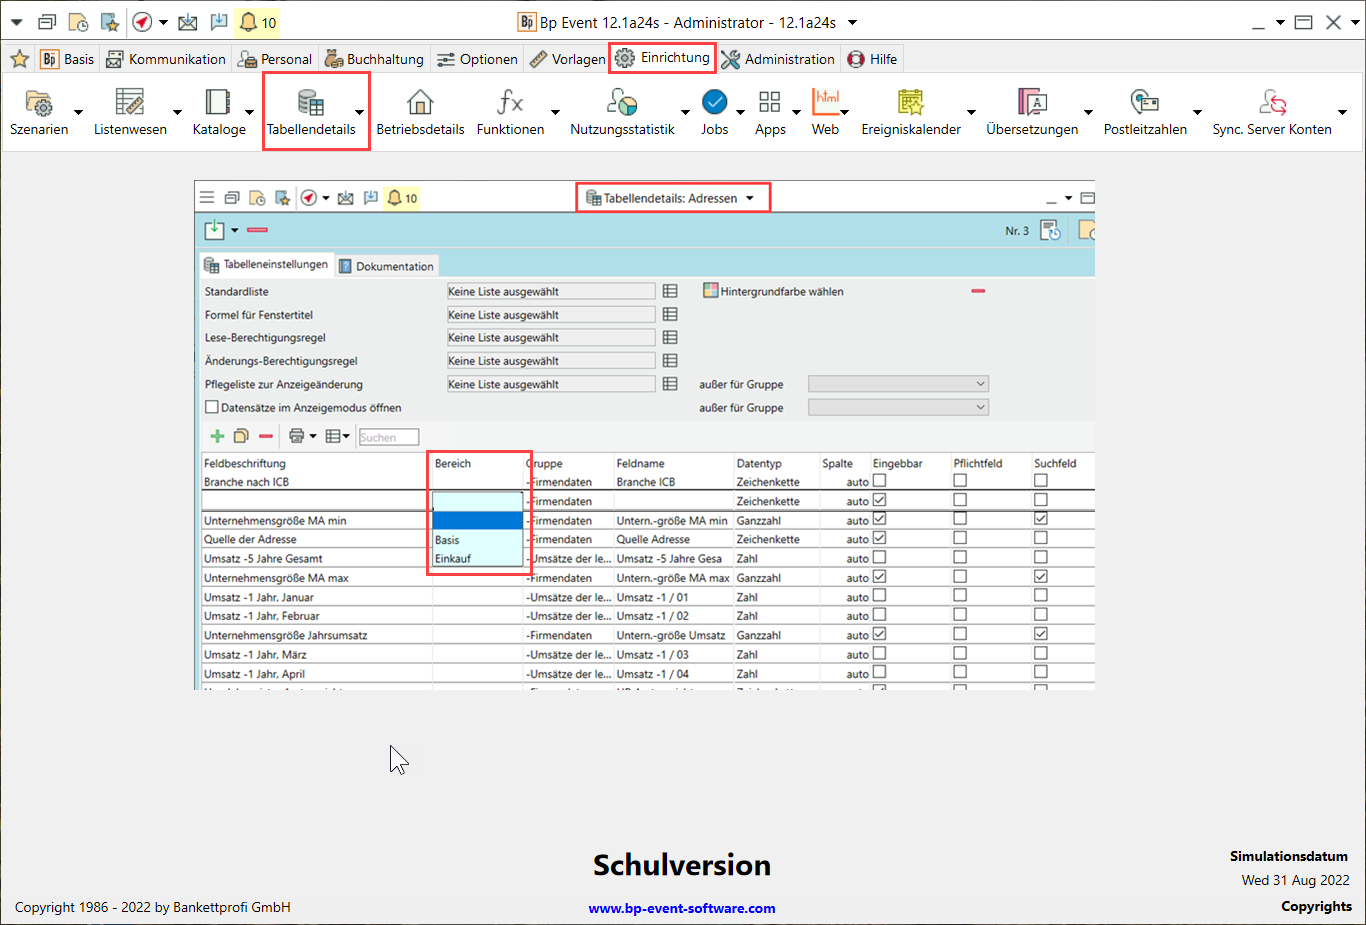1366x925 pixels.
Task: Click the Nutzungsstatistik icon
Action: [622, 103]
